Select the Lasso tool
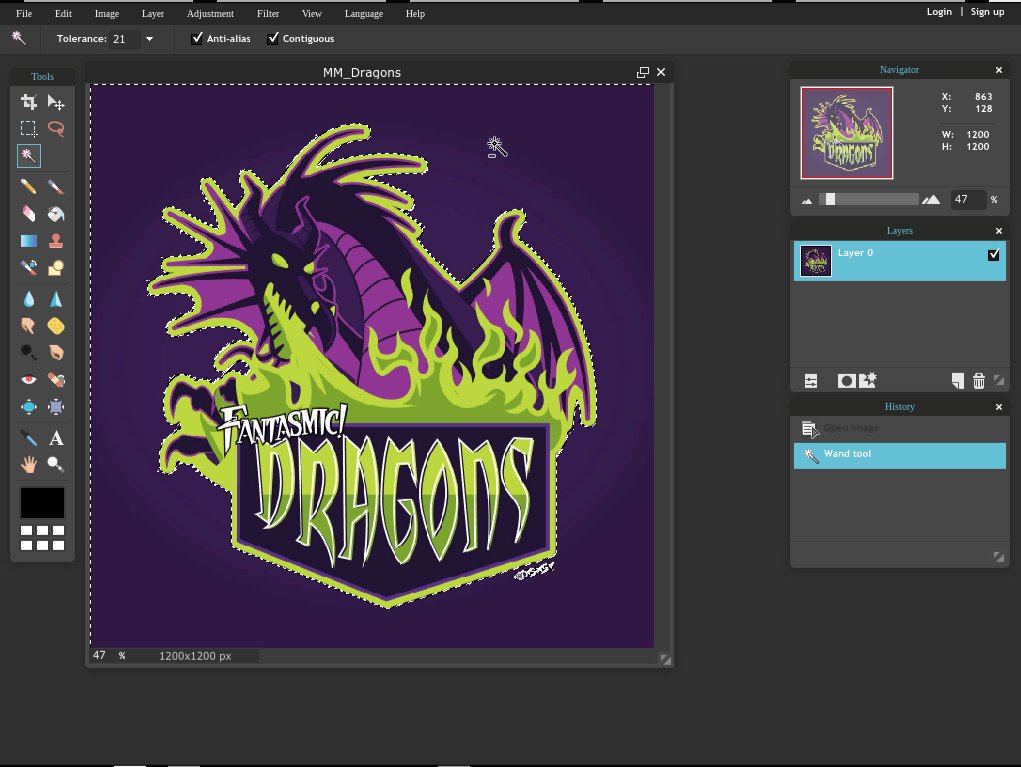1021x767 pixels. coord(56,129)
